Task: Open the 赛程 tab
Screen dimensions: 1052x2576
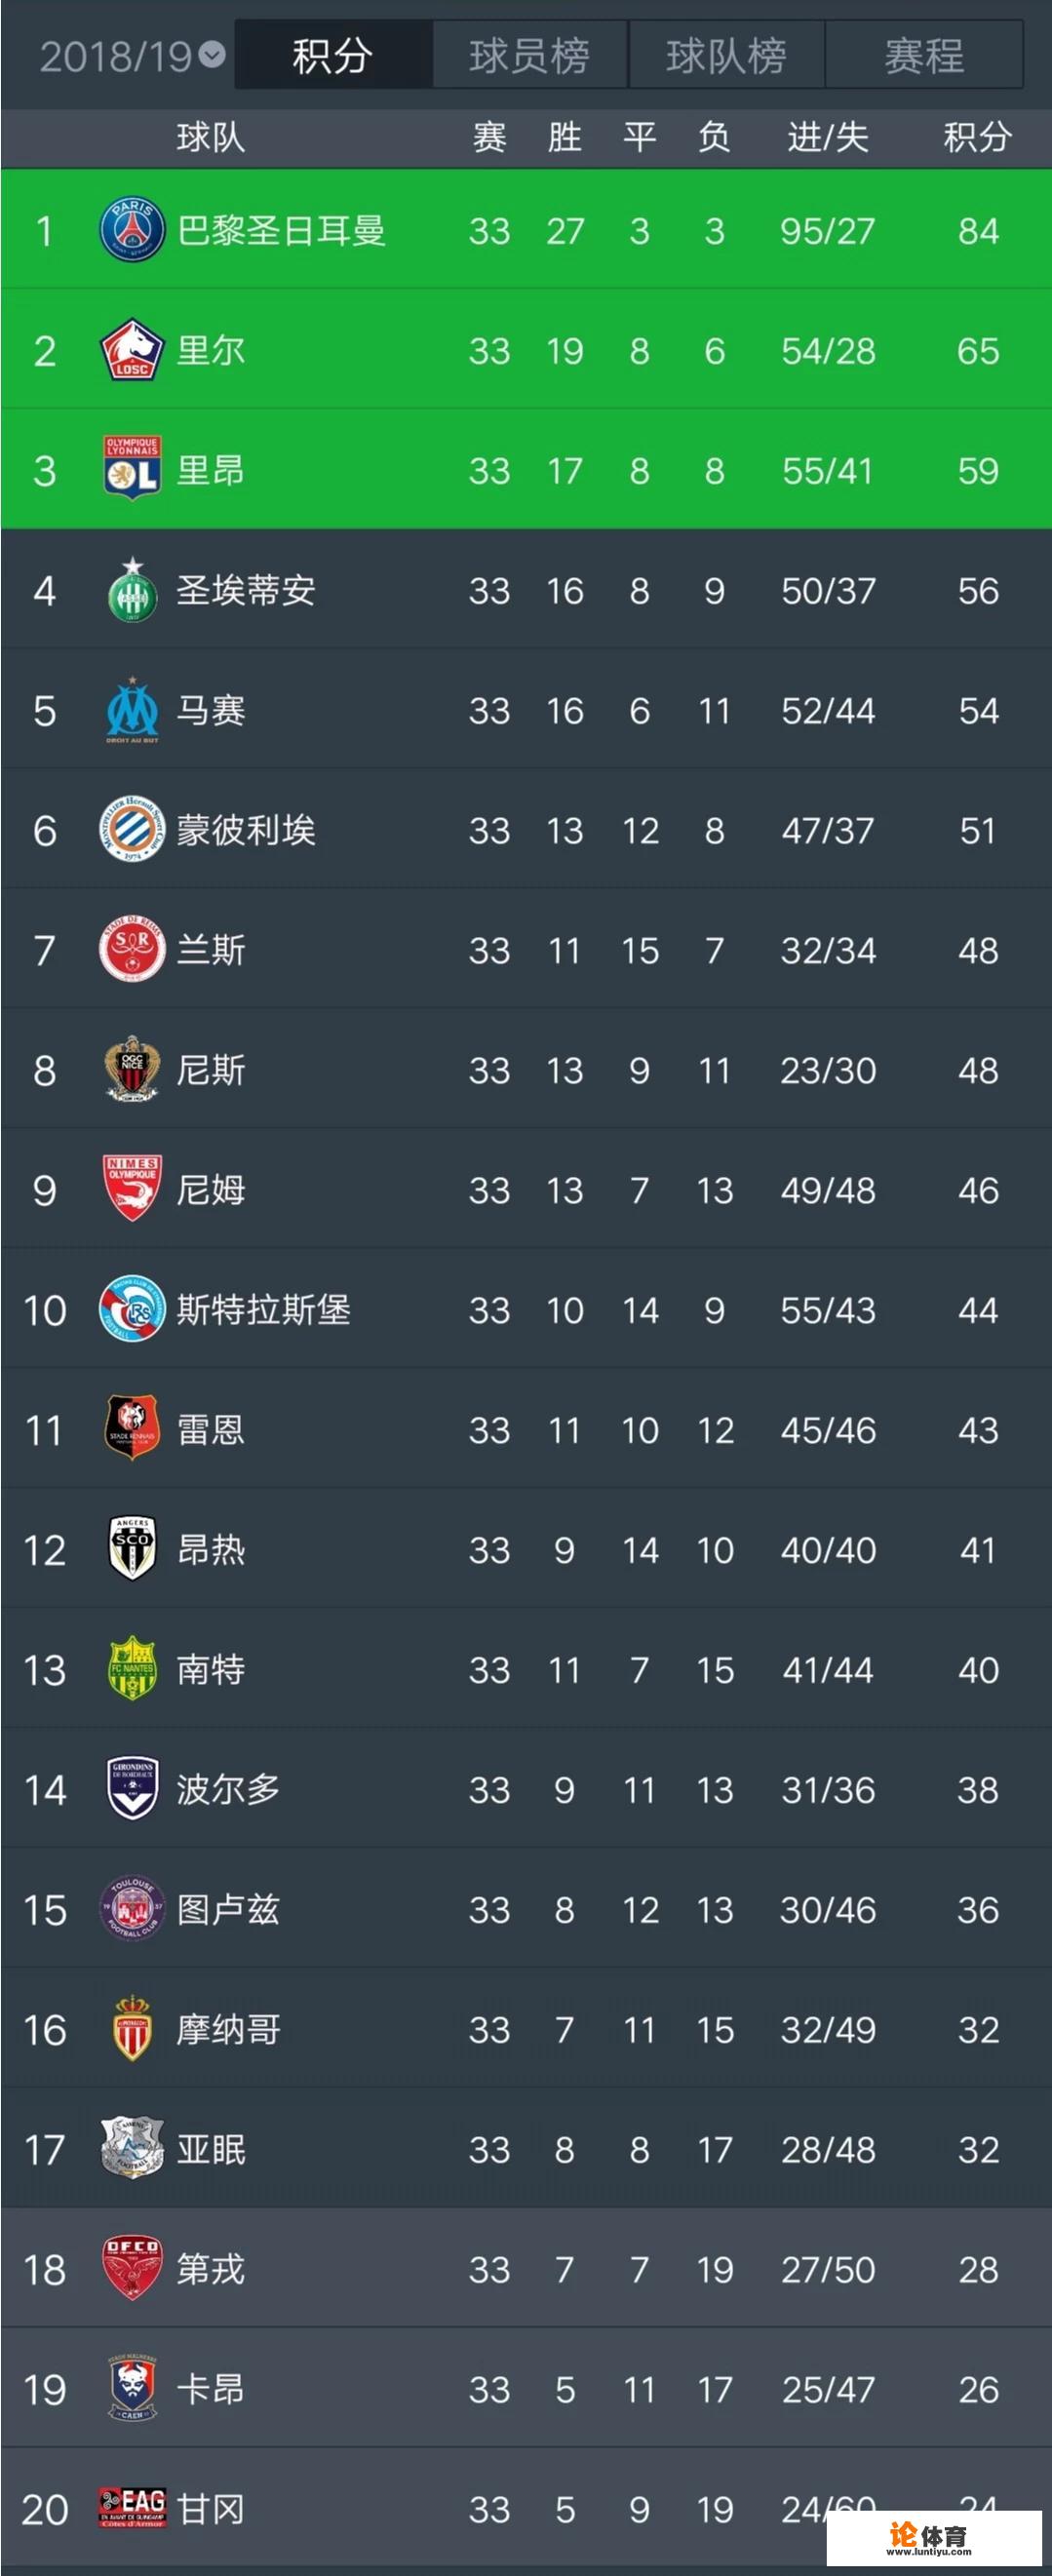Action: coord(923,56)
